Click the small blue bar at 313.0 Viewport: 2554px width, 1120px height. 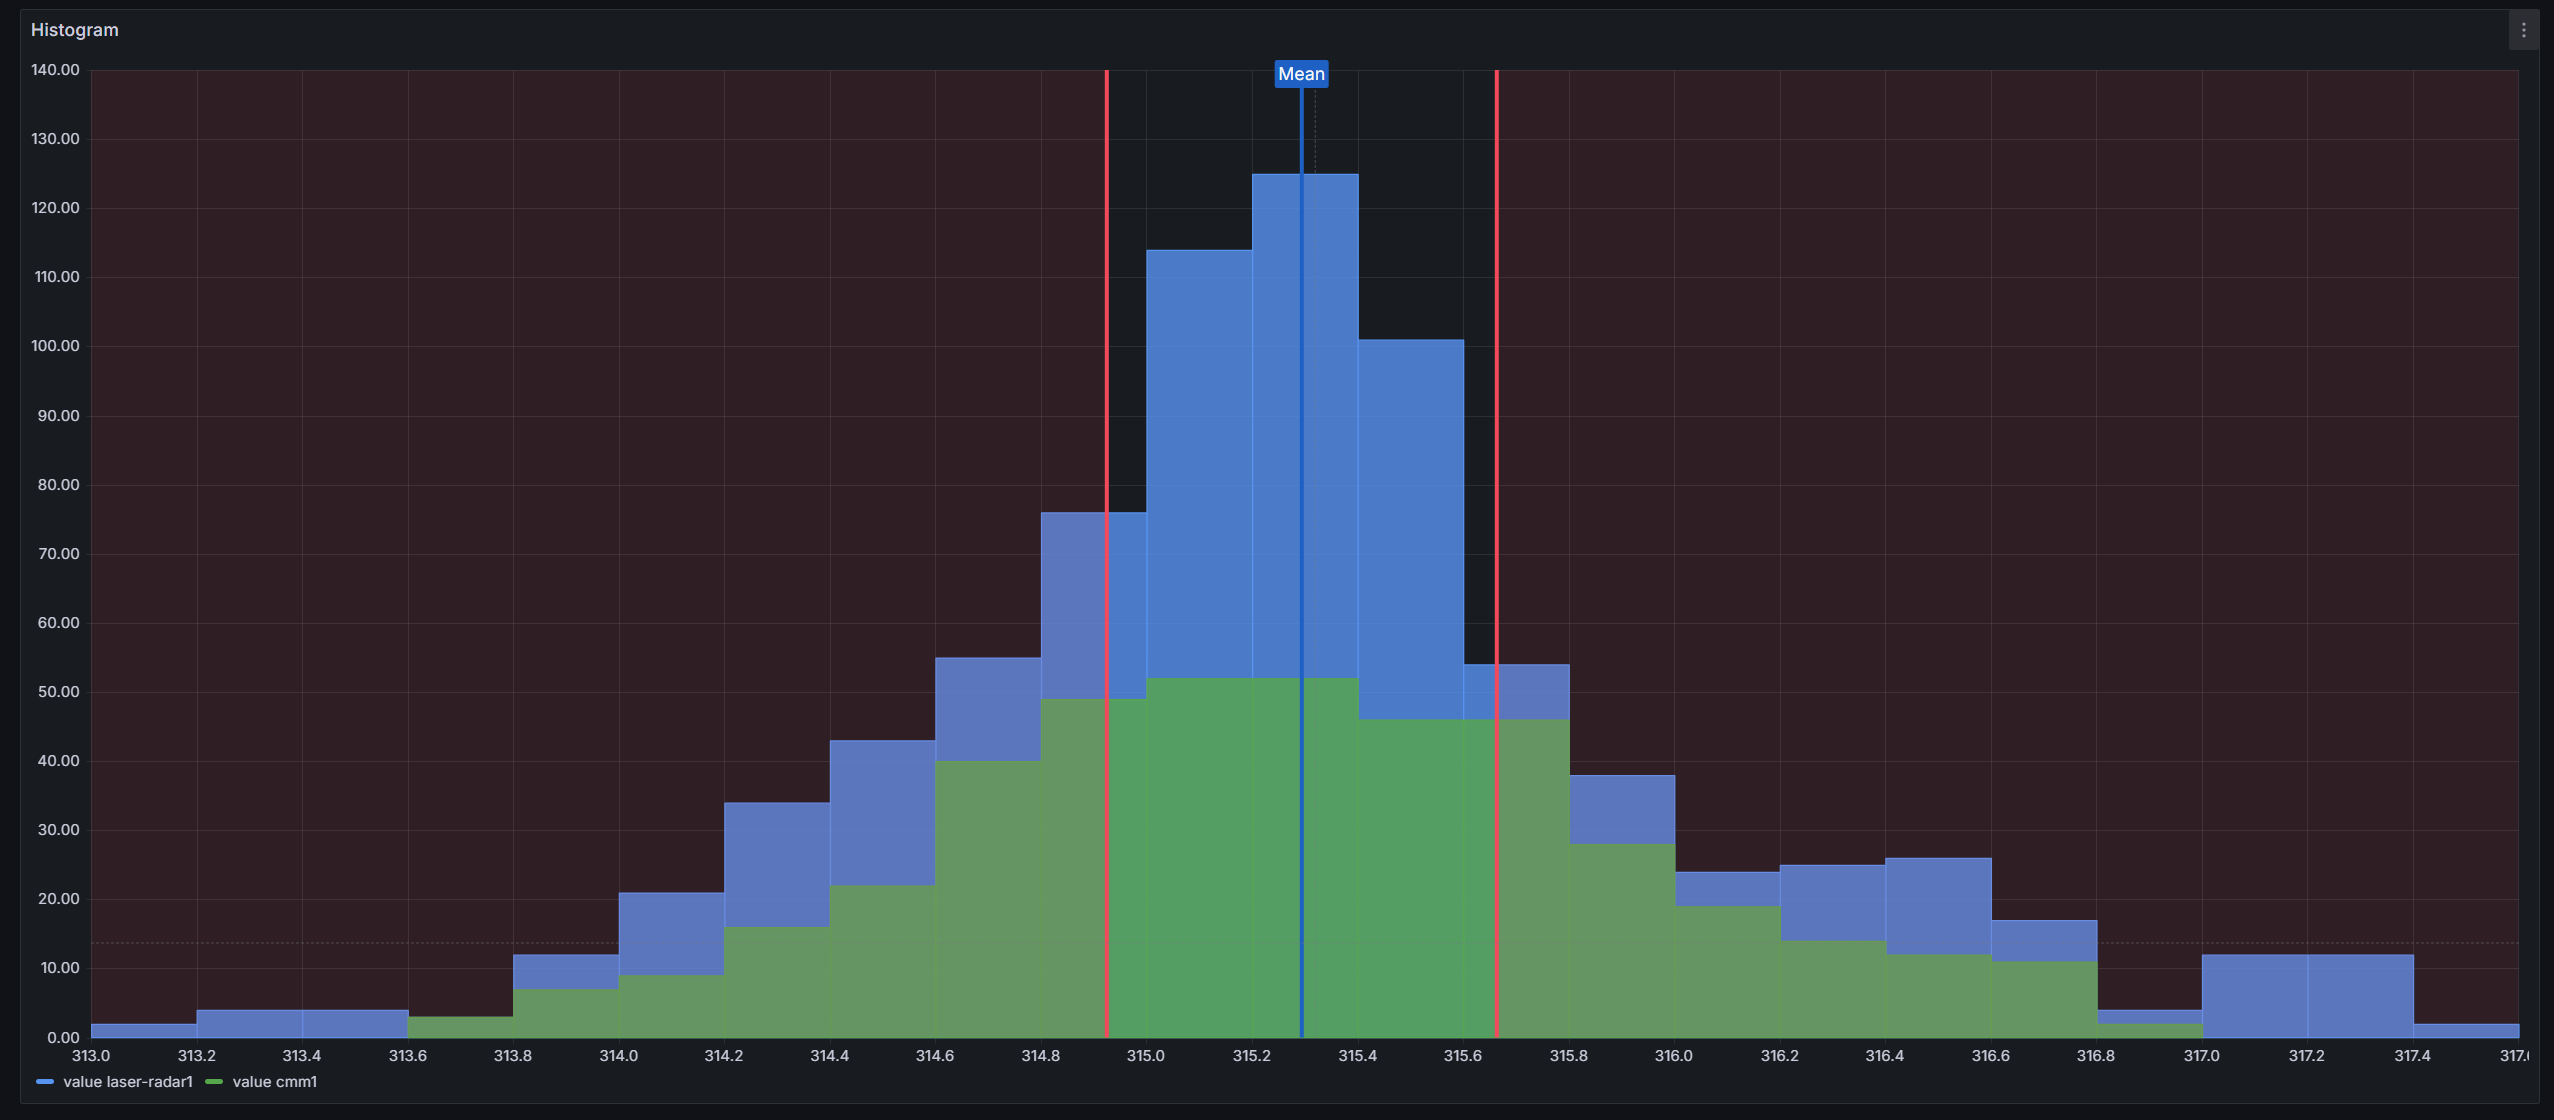point(143,1030)
